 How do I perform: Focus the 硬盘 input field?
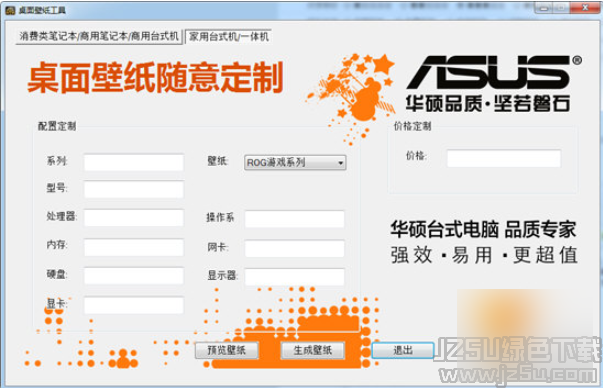[134, 276]
